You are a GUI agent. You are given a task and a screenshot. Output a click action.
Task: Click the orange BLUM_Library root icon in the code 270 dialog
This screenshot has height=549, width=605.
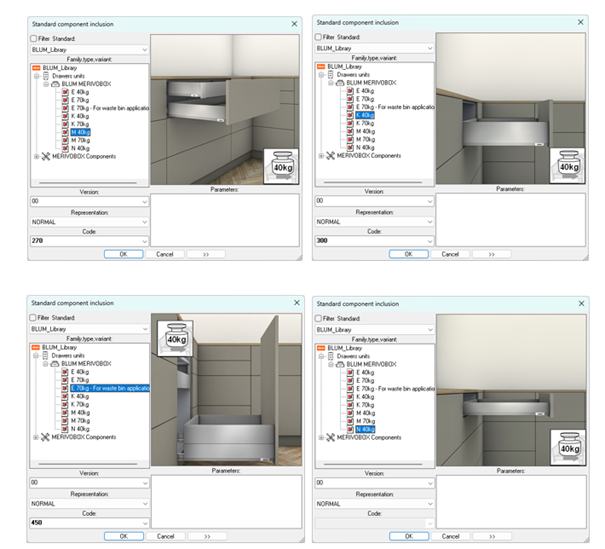36,67
